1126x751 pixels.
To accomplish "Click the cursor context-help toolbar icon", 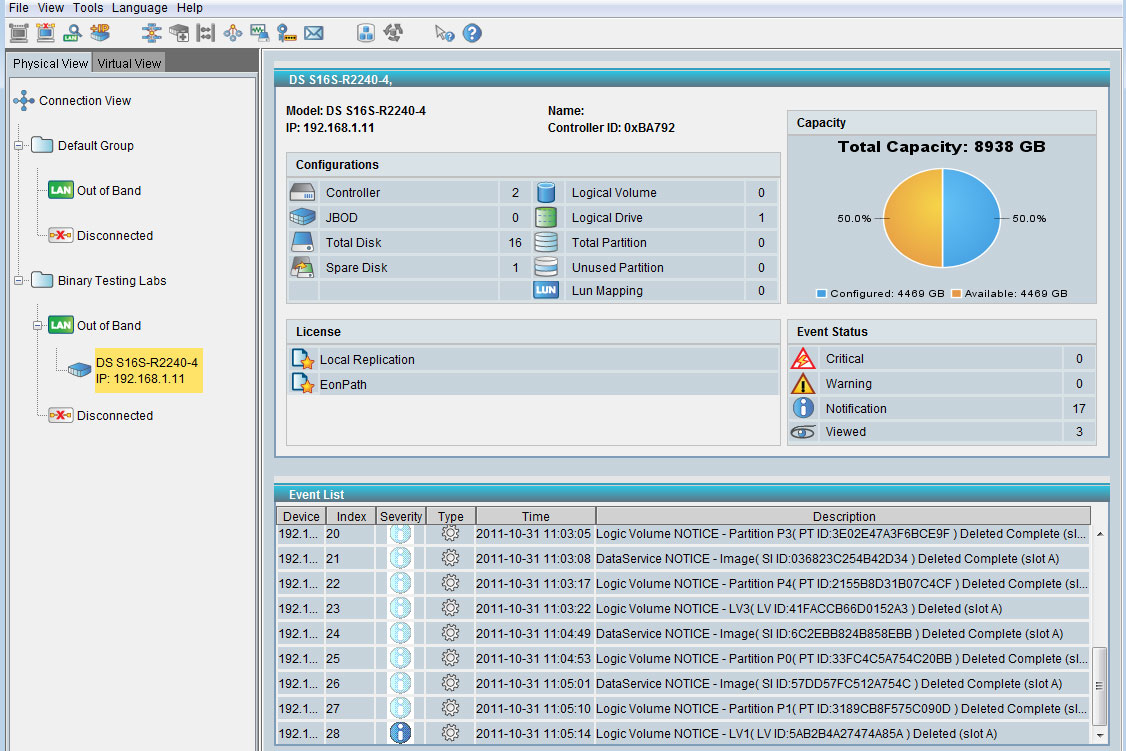I will 445,33.
